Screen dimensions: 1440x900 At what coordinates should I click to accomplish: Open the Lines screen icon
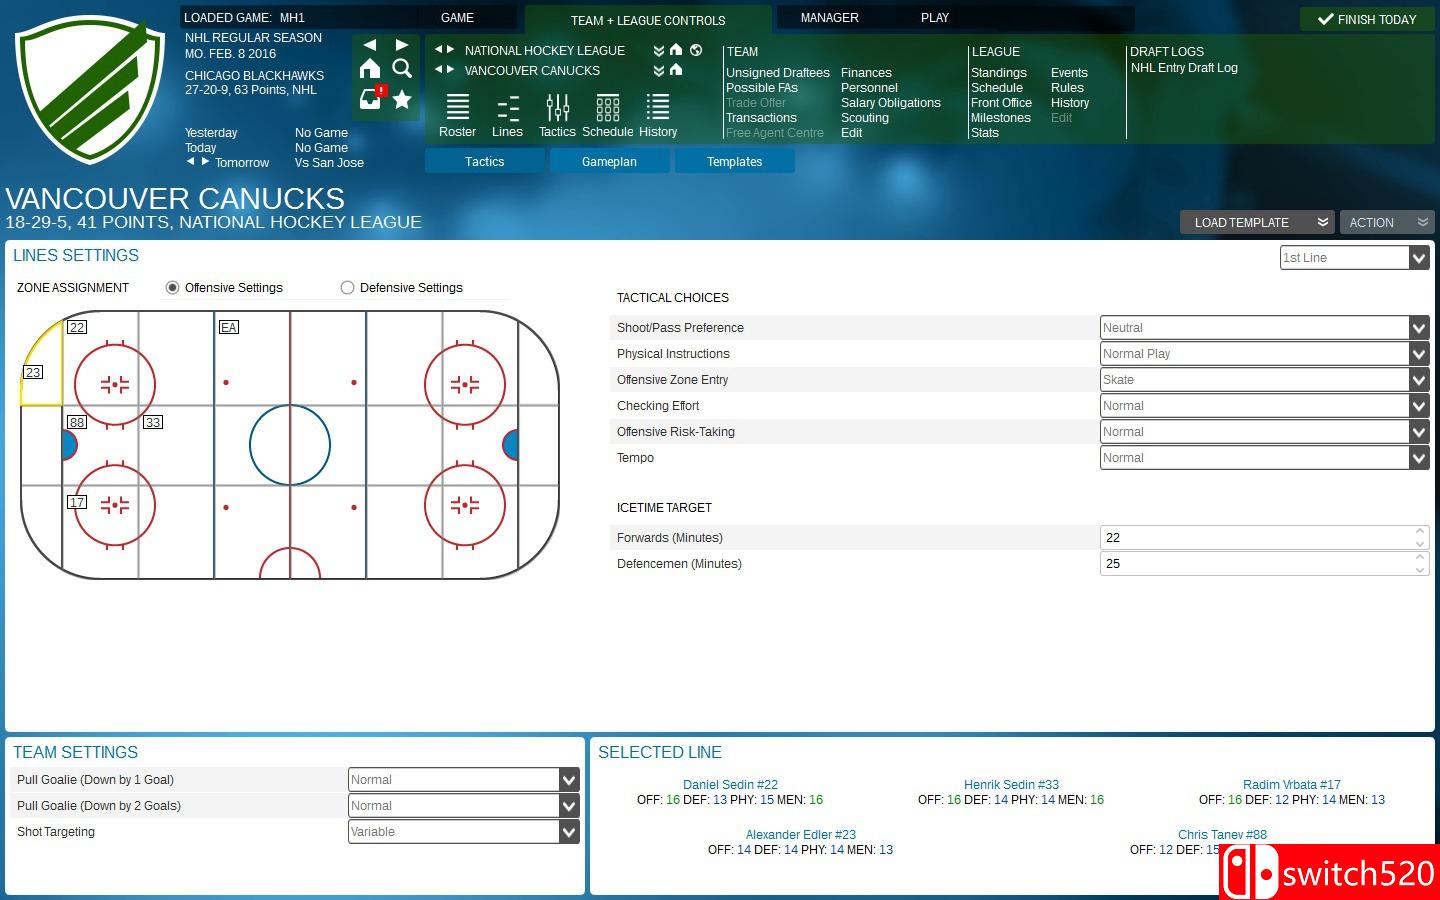coord(507,108)
